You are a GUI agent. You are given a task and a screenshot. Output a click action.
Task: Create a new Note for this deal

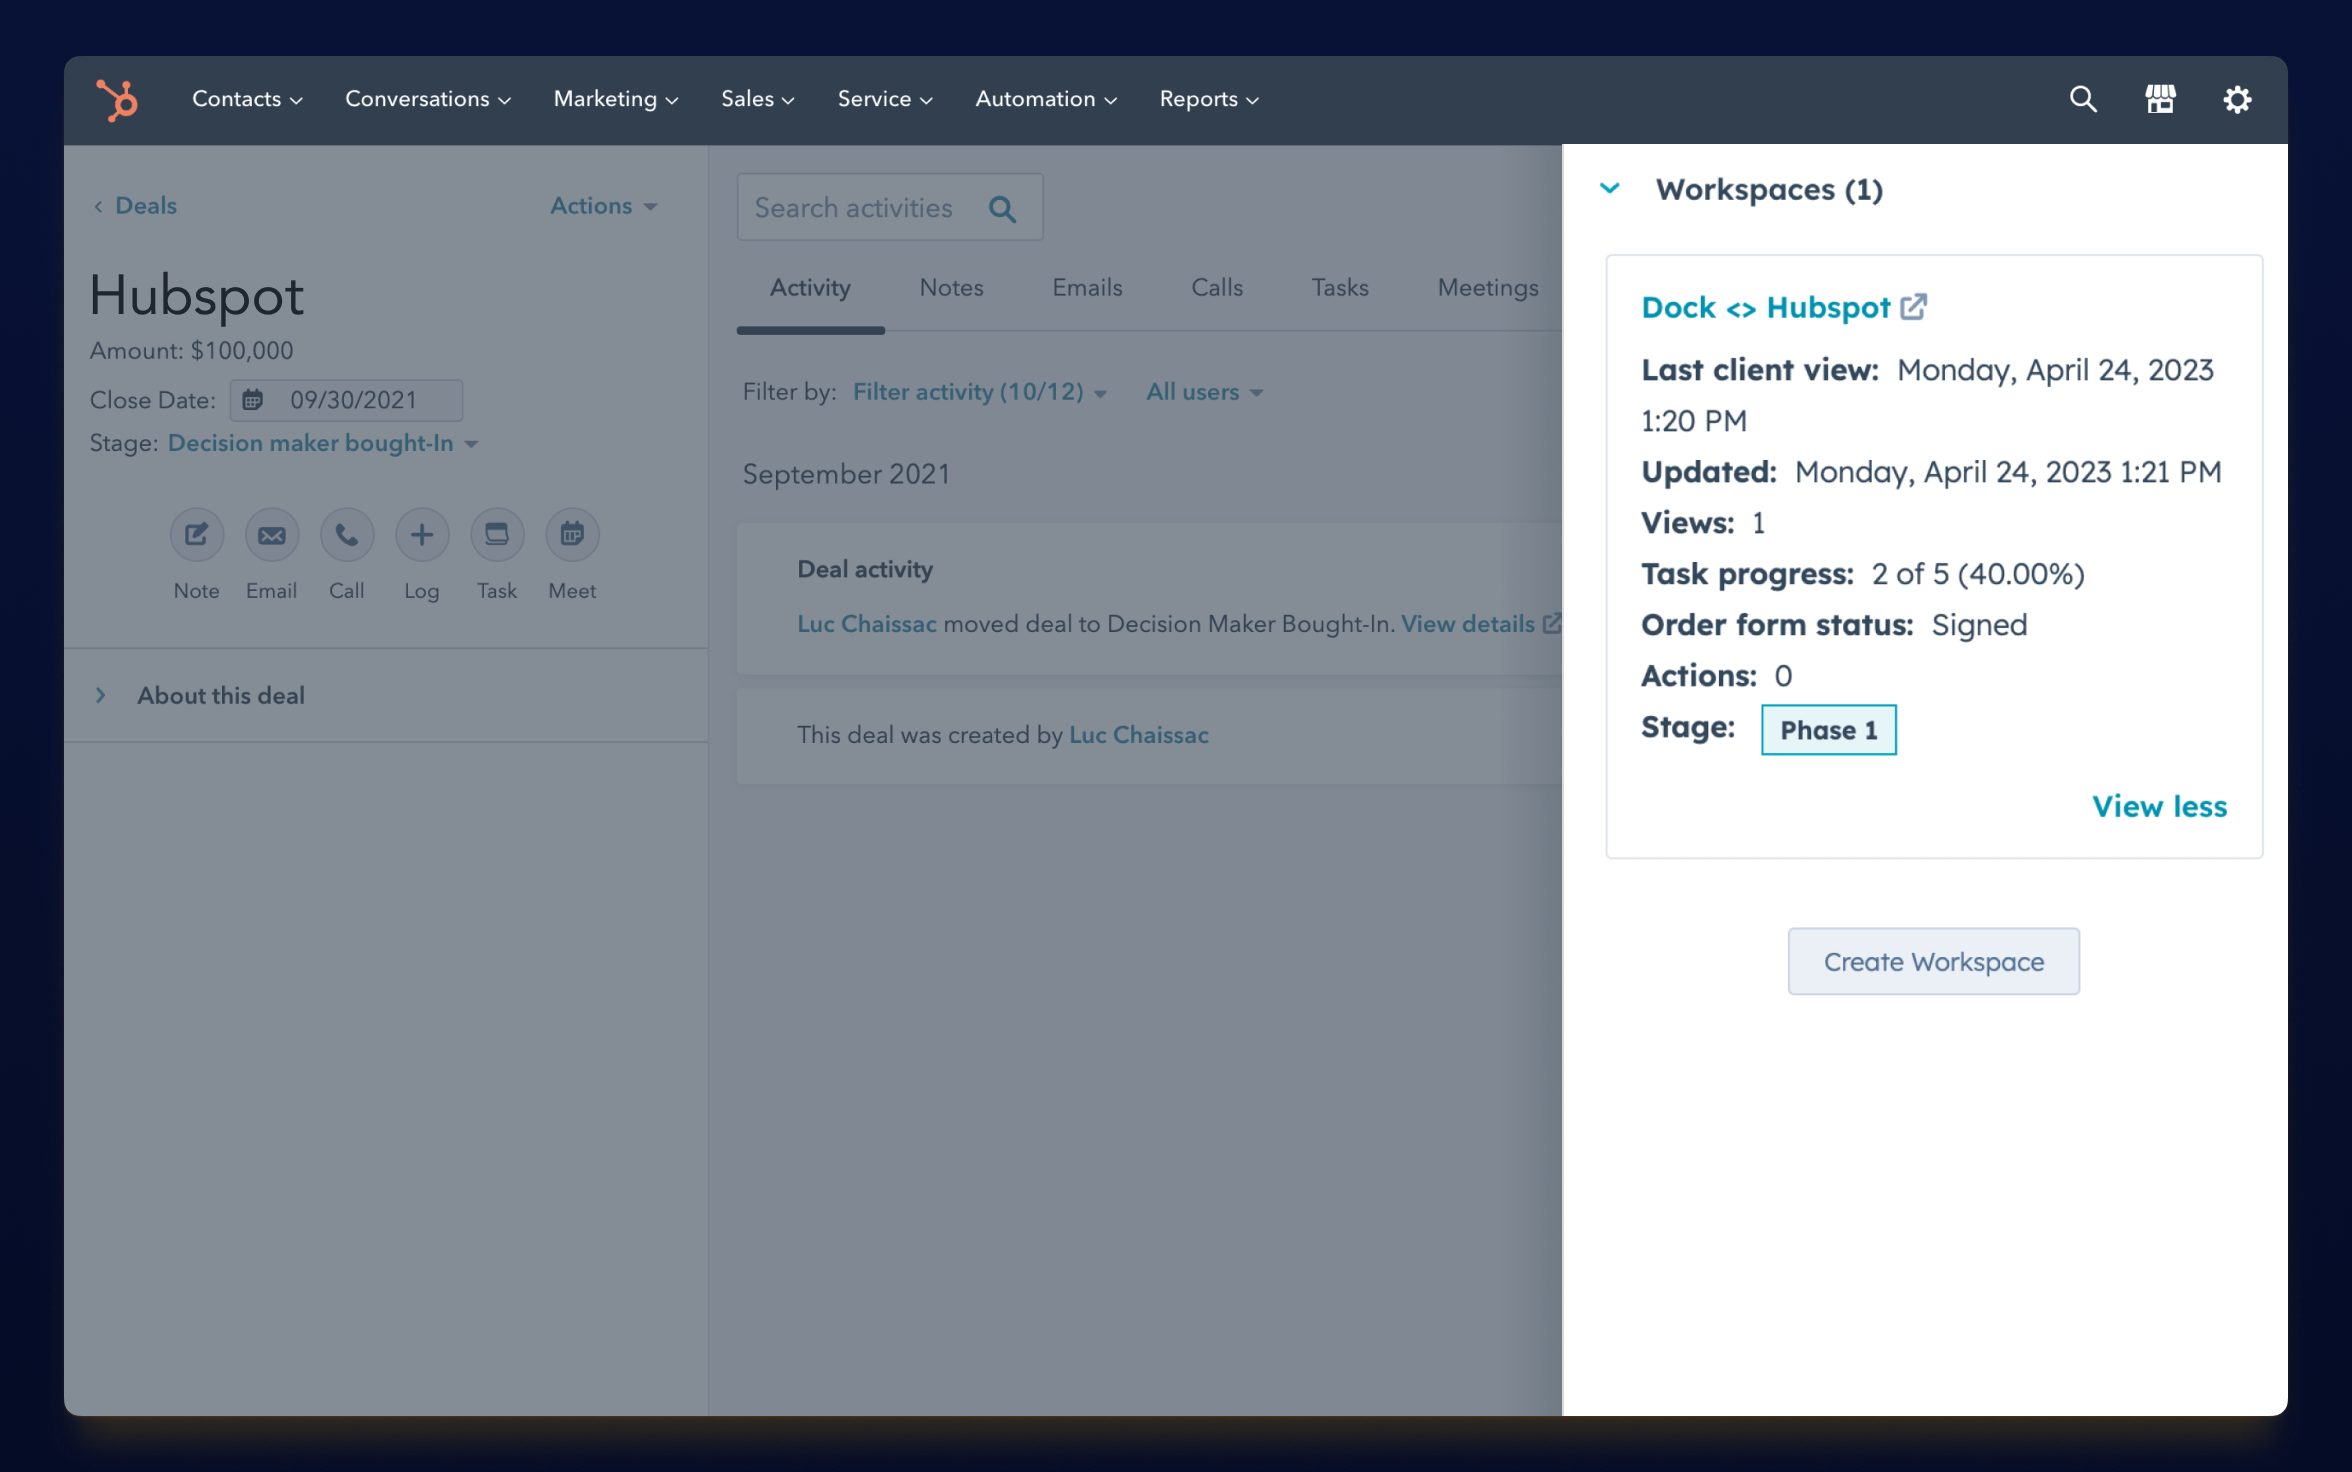tap(196, 534)
